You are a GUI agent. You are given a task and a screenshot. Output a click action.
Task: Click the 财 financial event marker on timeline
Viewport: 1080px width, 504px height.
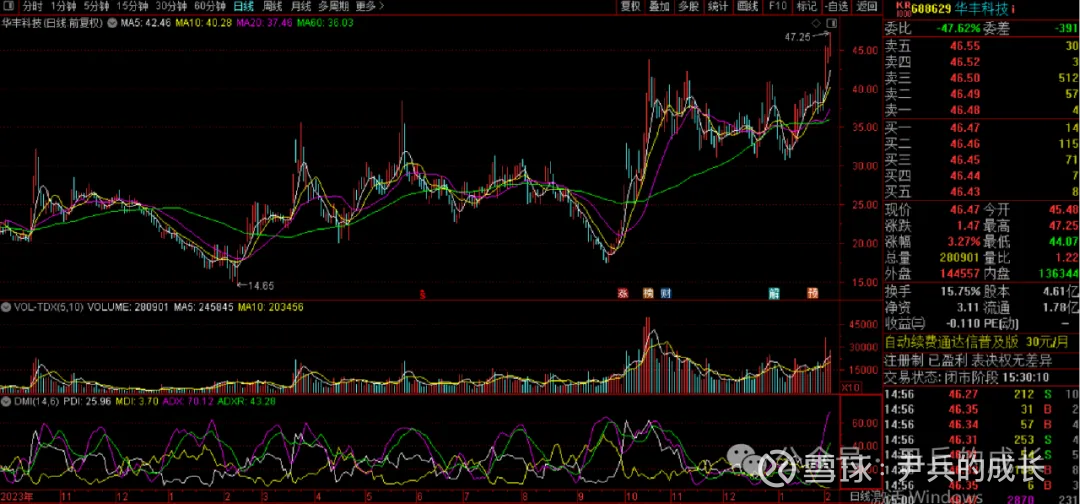pyautogui.click(x=665, y=293)
